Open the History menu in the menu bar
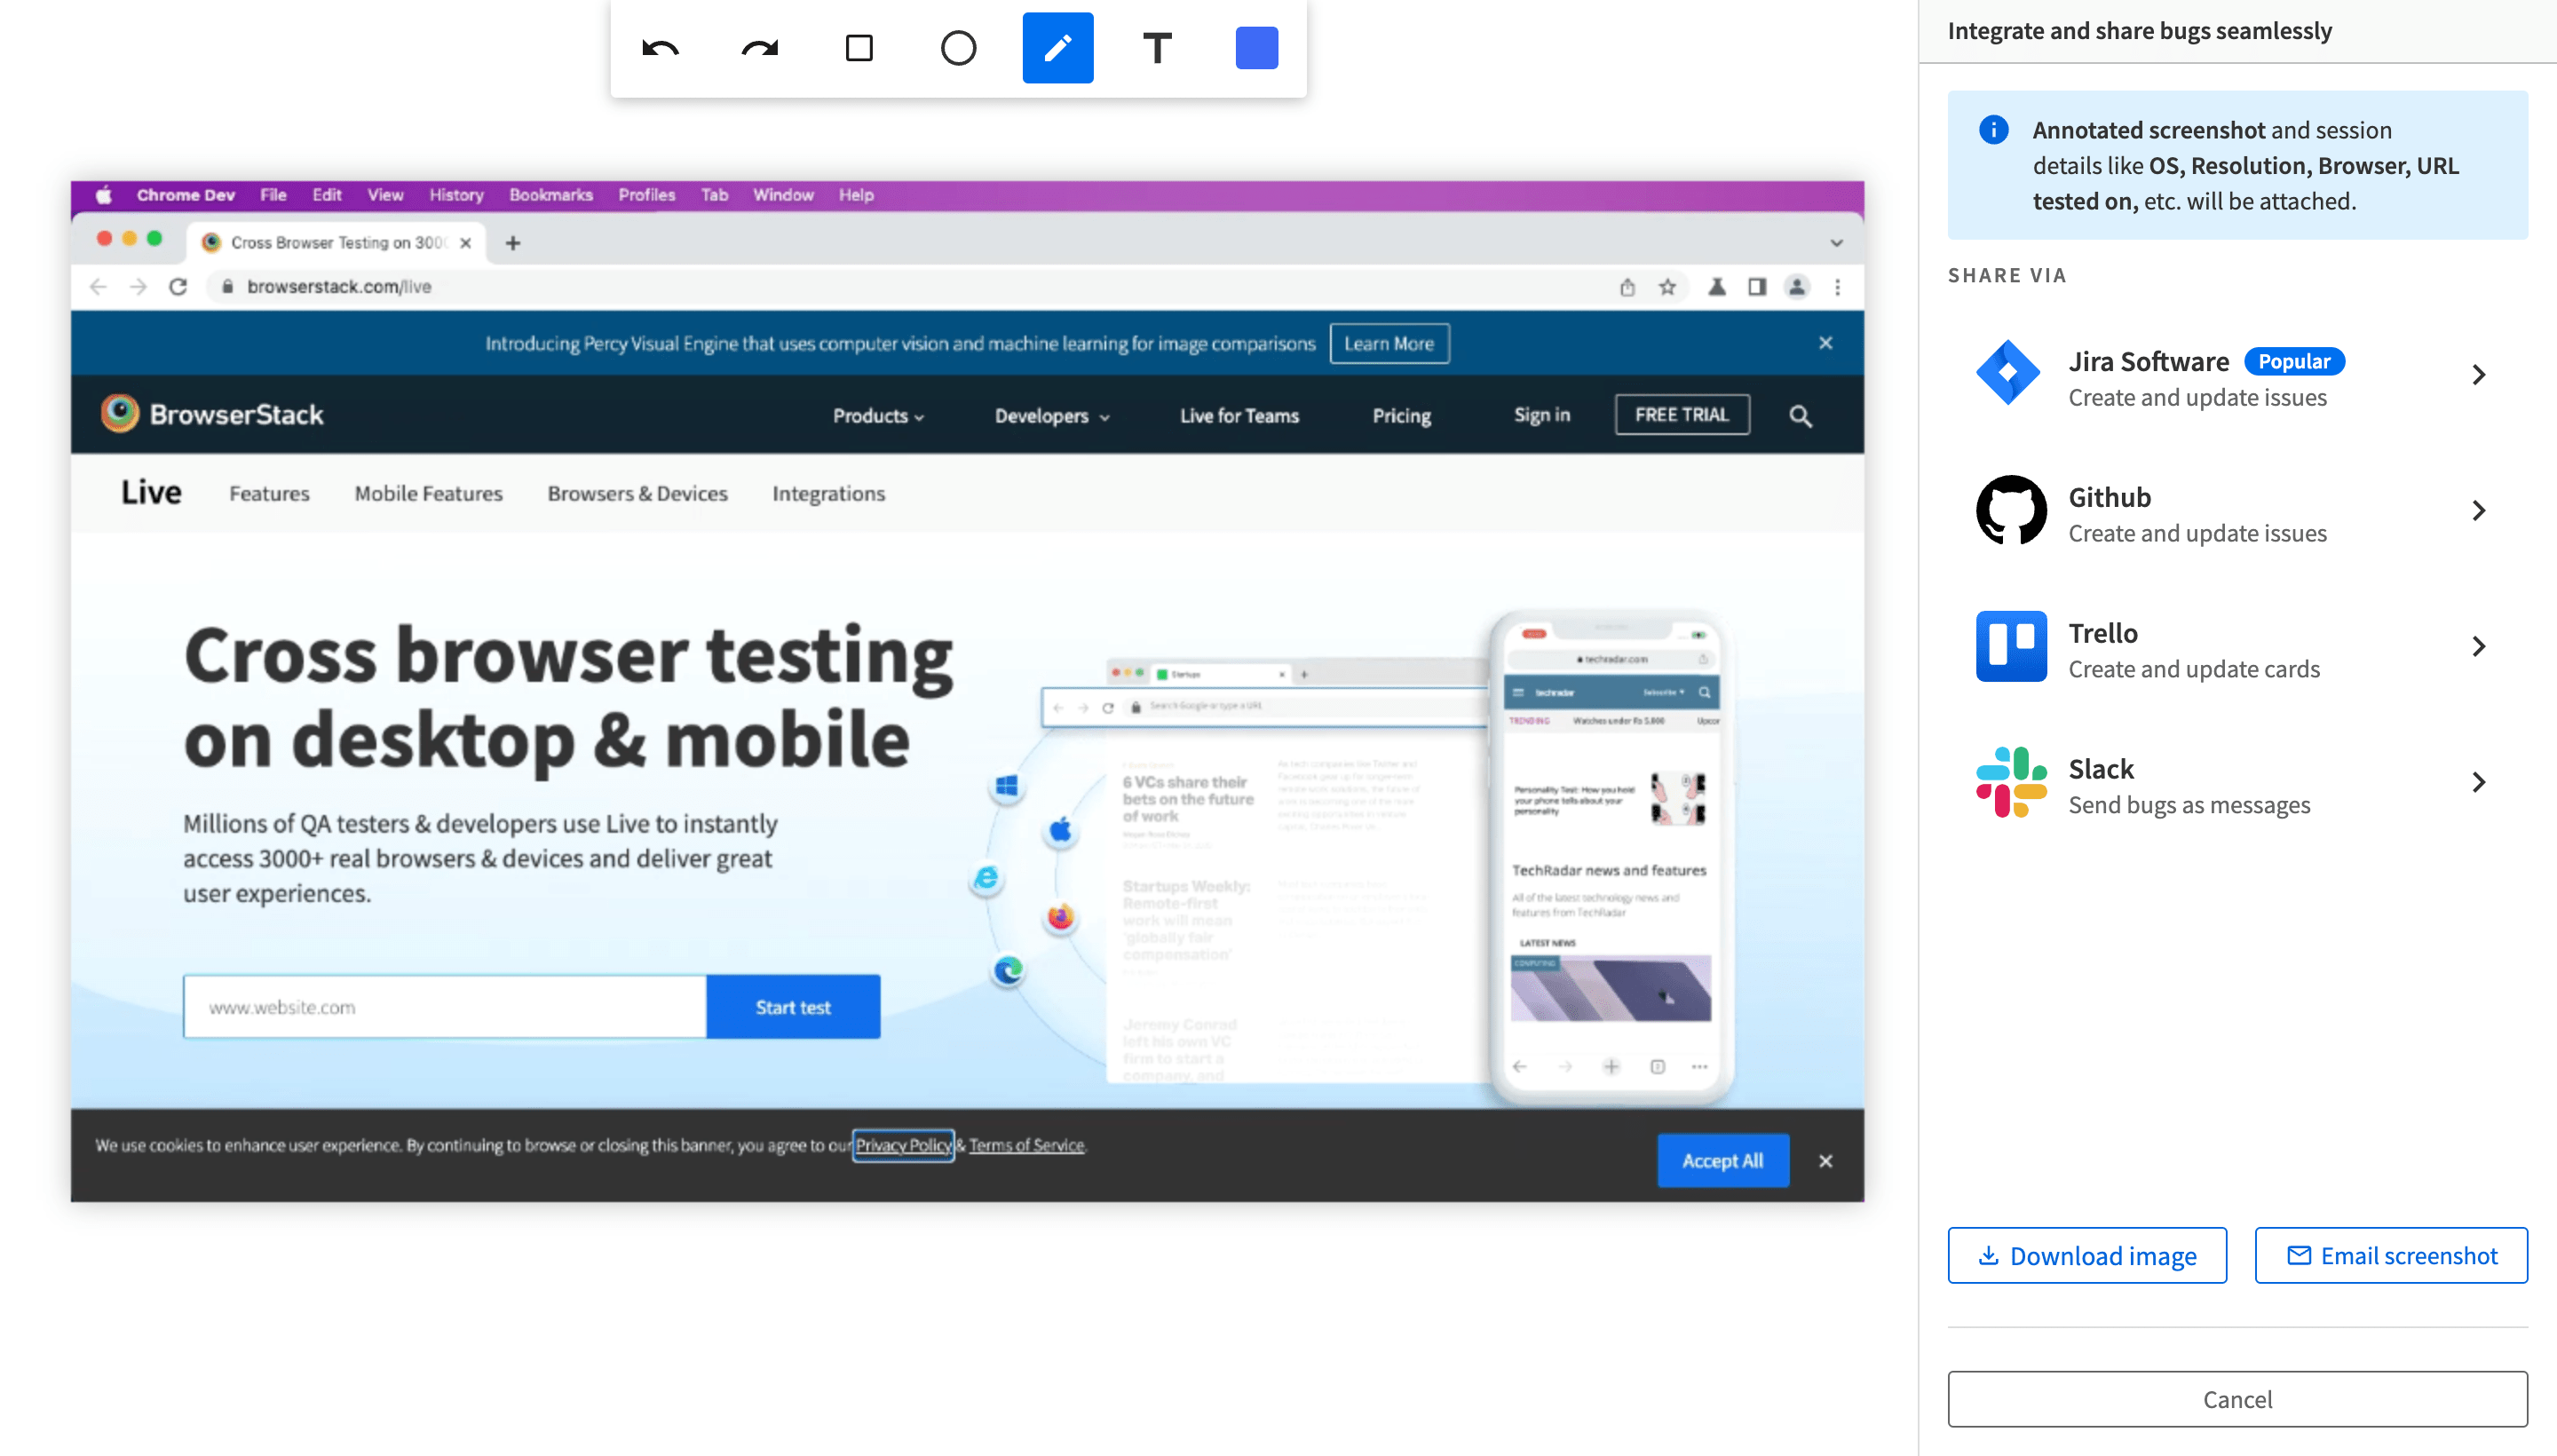 click(456, 194)
